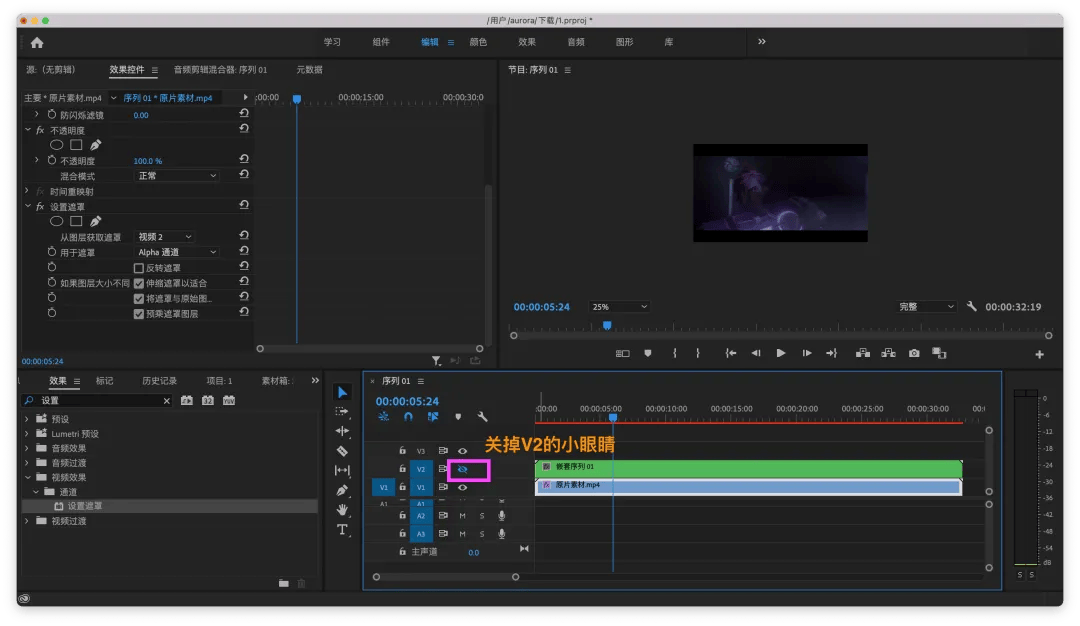Create rectangle mask under 设置遮罩
1080x626 pixels.
click(76, 221)
